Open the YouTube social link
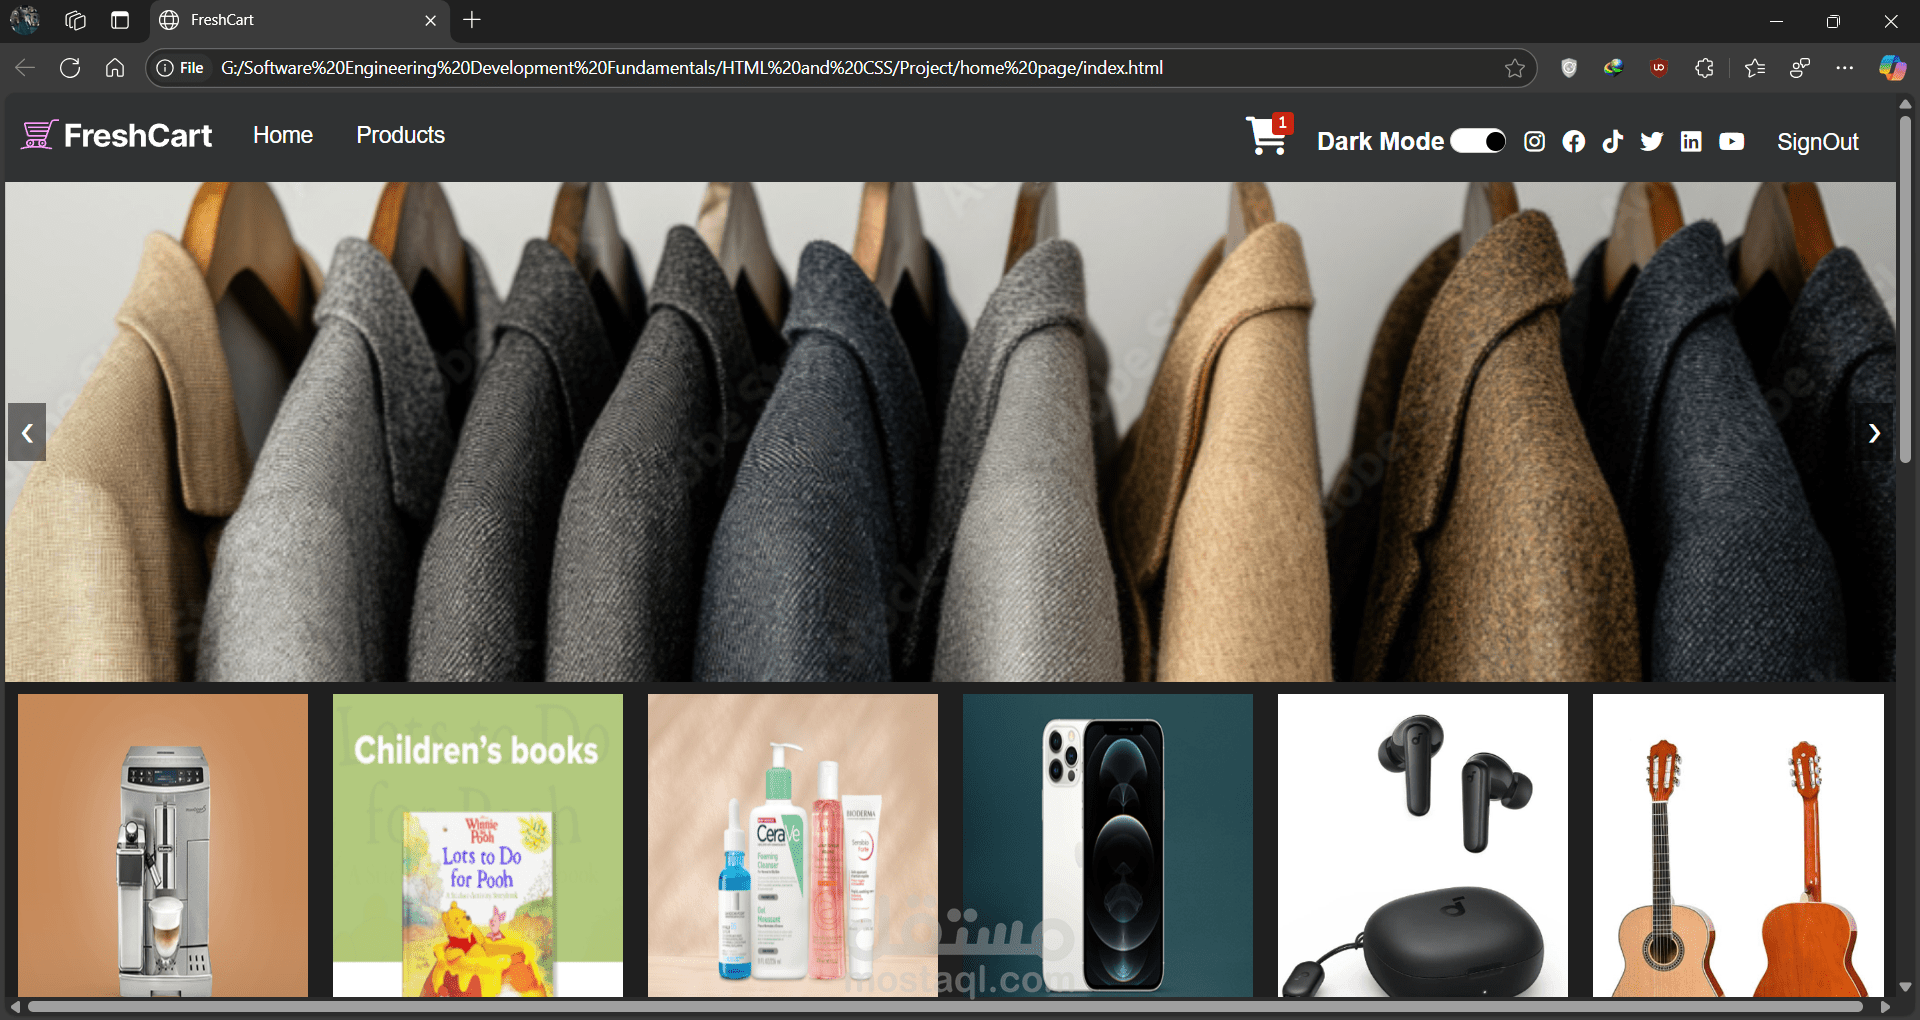 click(x=1732, y=142)
